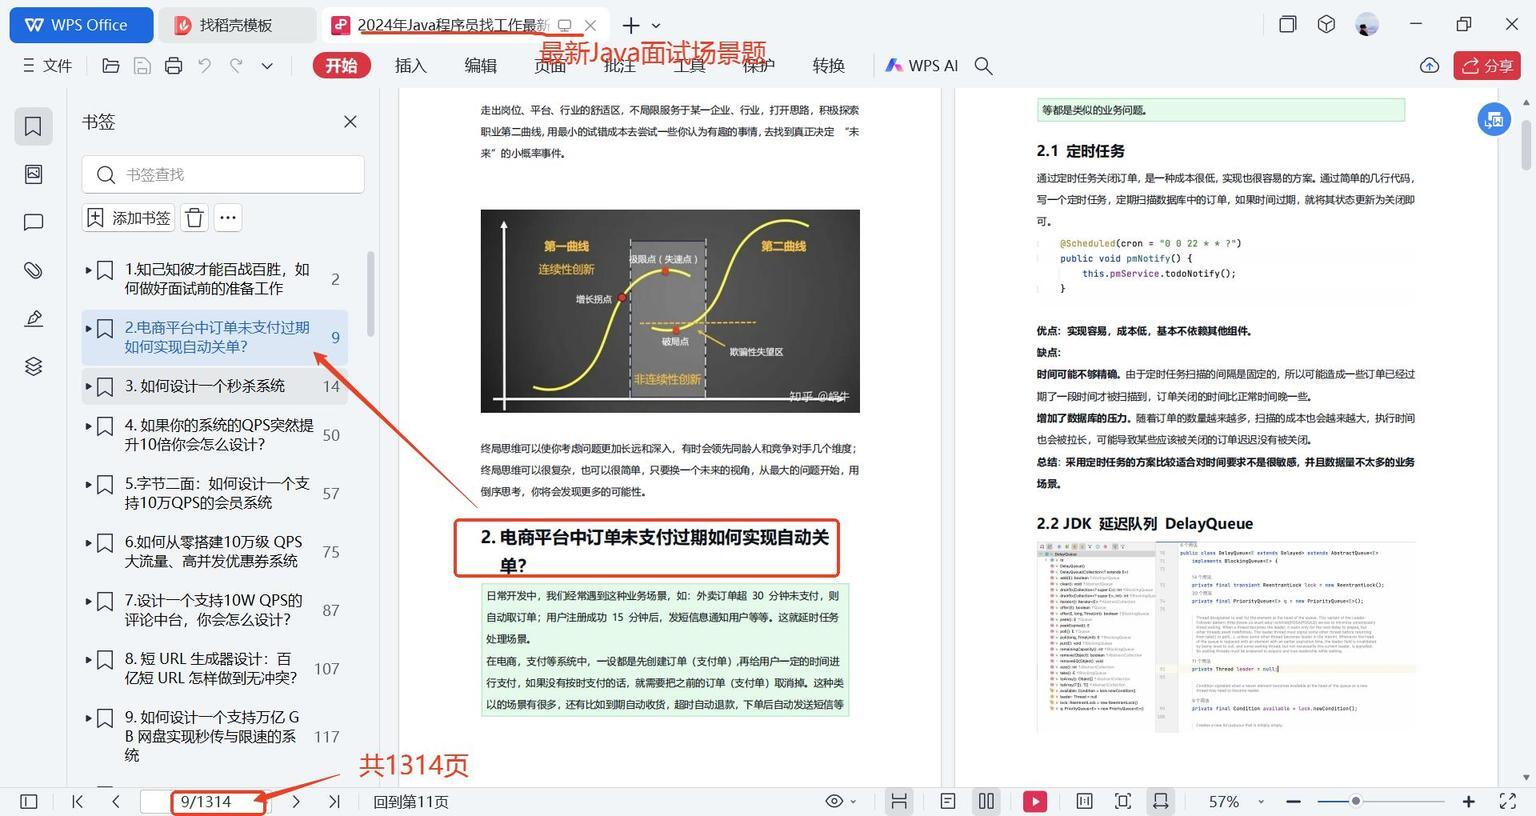Click 回到第11页 link in status bar
The height and width of the screenshot is (816, 1536).
pos(411,802)
